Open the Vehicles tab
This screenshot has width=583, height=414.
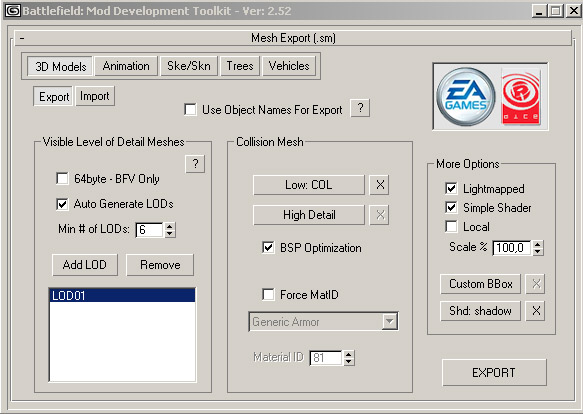click(289, 66)
